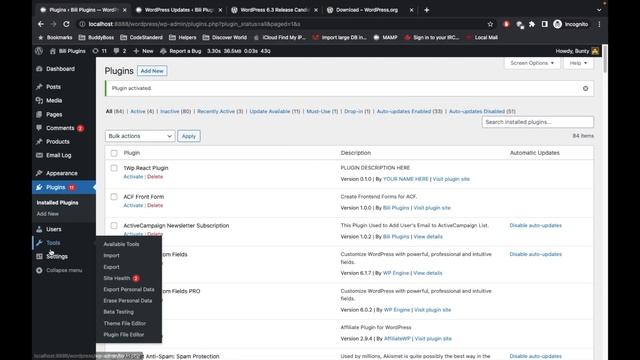Image resolution: width=640 pixels, height=360 pixels.
Task: Open a new browser tab
Action: (x=427, y=10)
